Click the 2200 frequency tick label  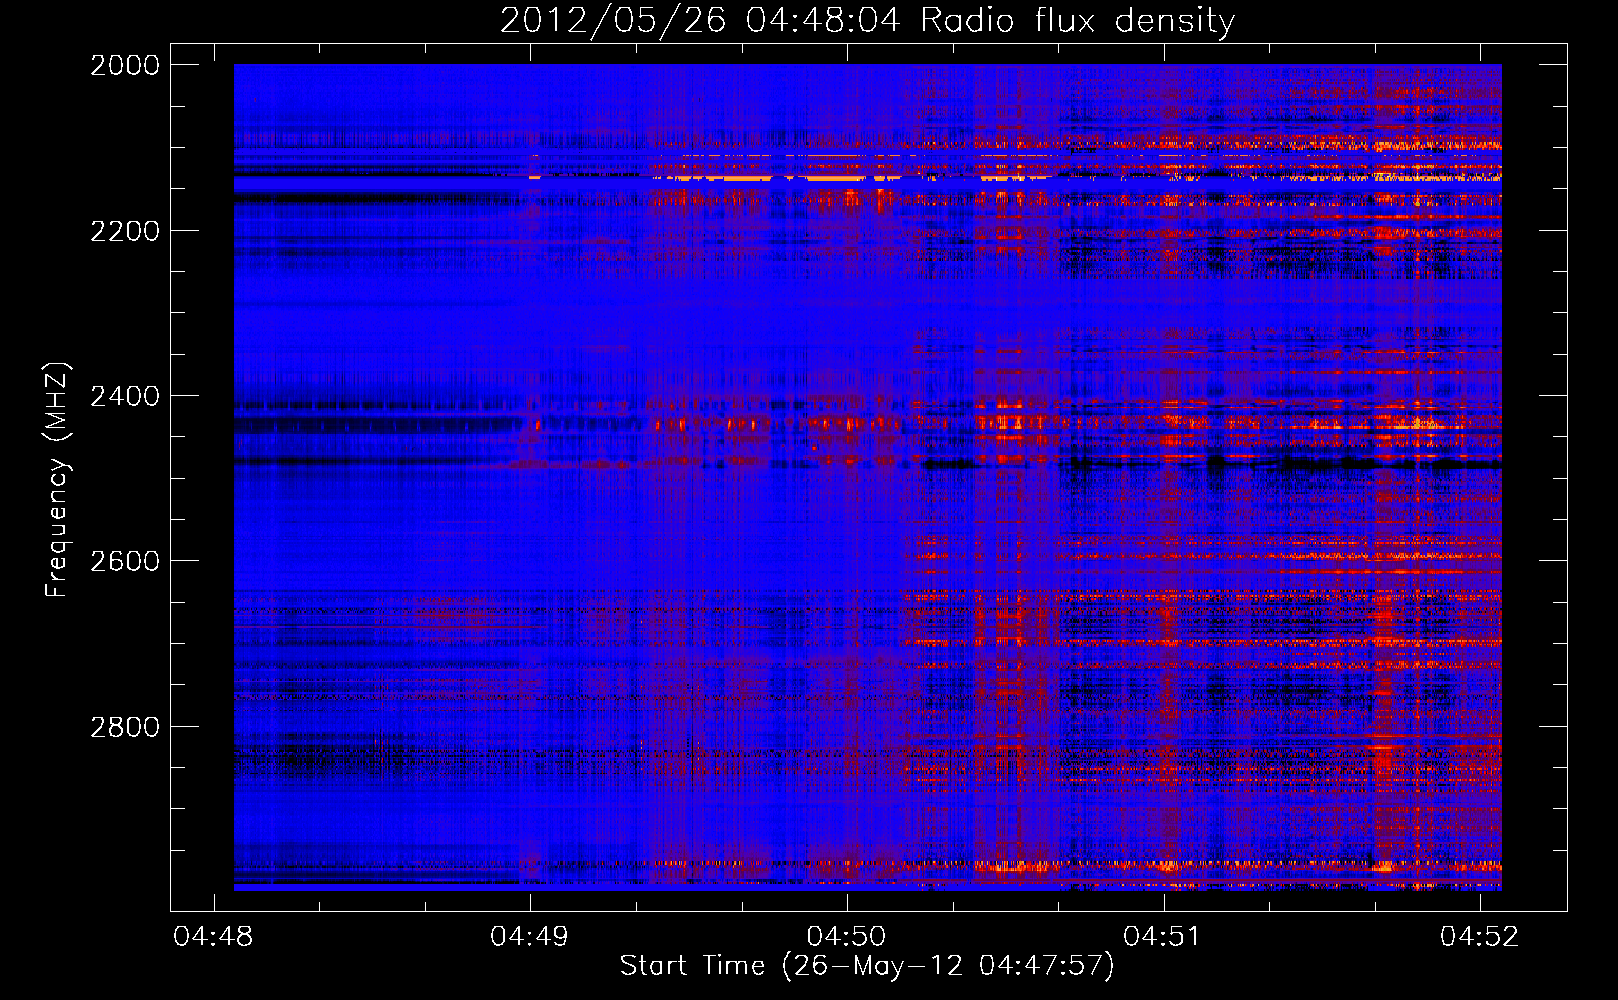125,231
